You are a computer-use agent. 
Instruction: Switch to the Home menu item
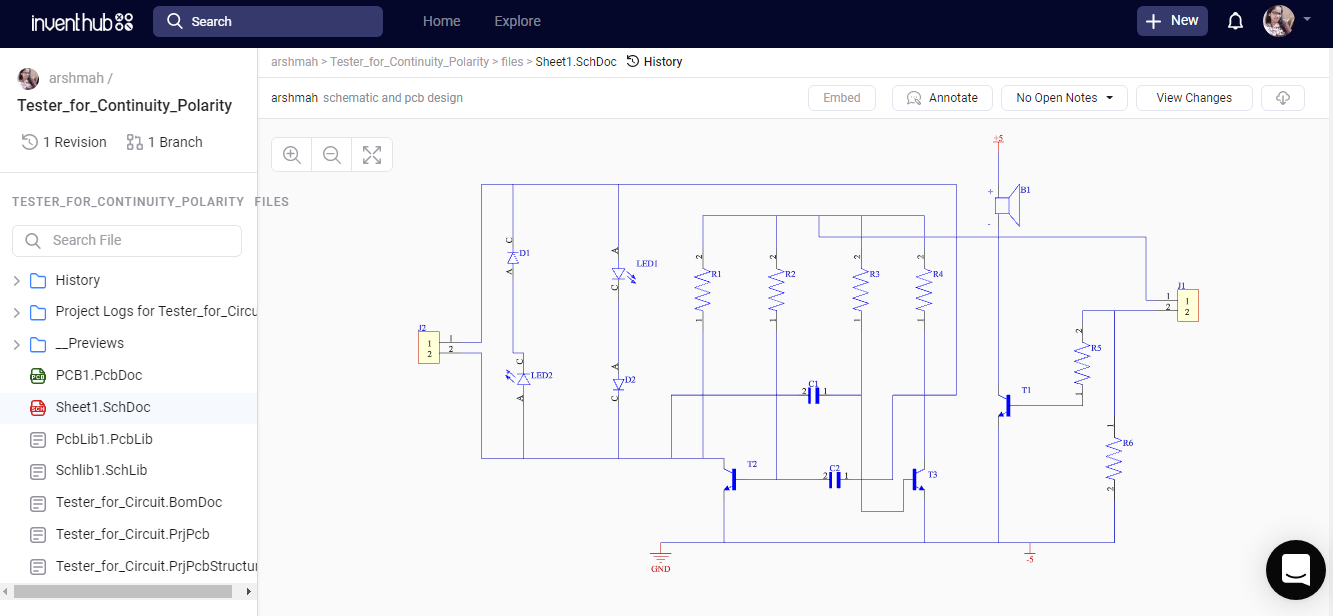(441, 20)
